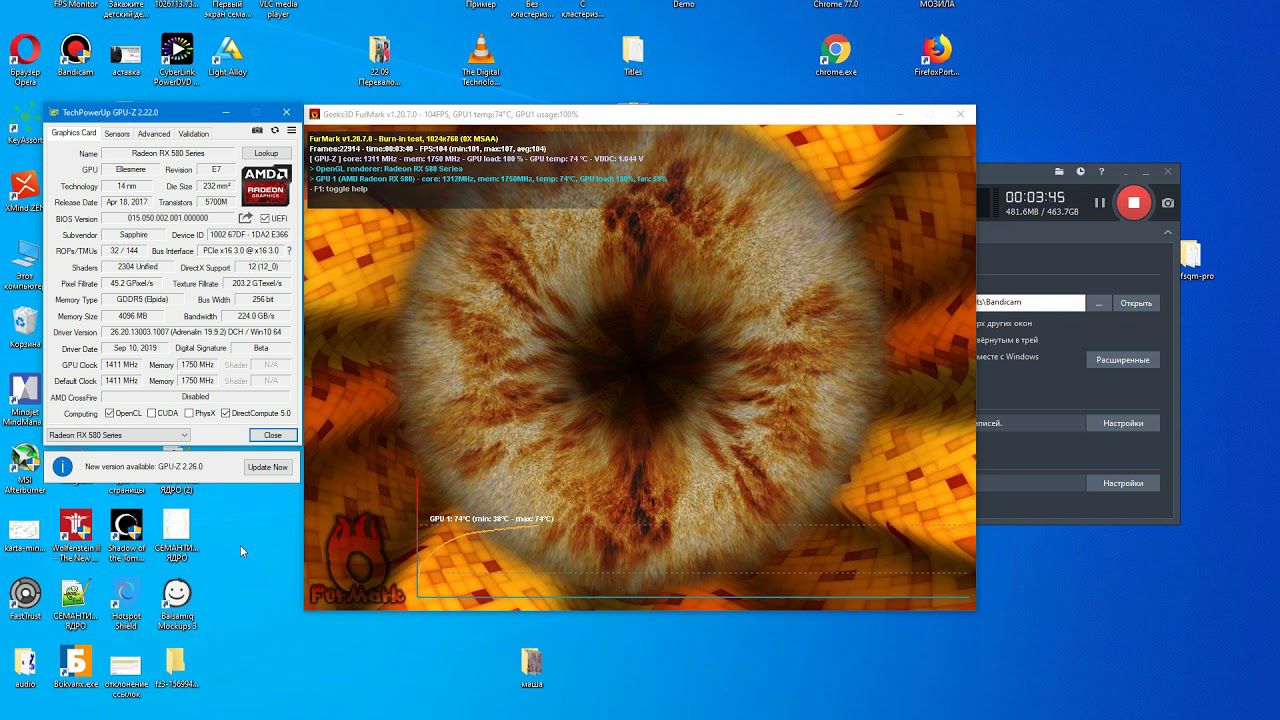Viewport: 1280px width, 720px height.
Task: Toggle DirectCompute 5.0 checkbox
Action: coord(226,413)
